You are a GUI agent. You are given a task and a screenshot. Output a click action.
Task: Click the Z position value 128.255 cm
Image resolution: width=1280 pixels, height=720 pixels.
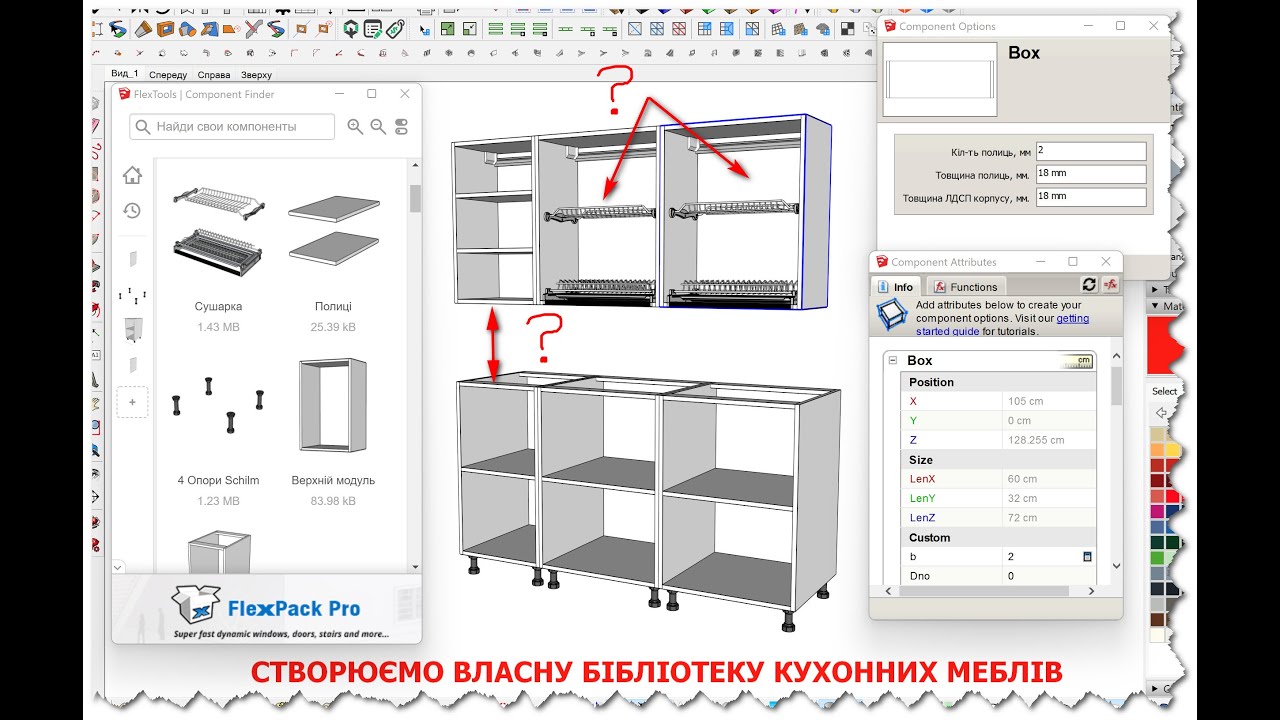[x=1049, y=440]
